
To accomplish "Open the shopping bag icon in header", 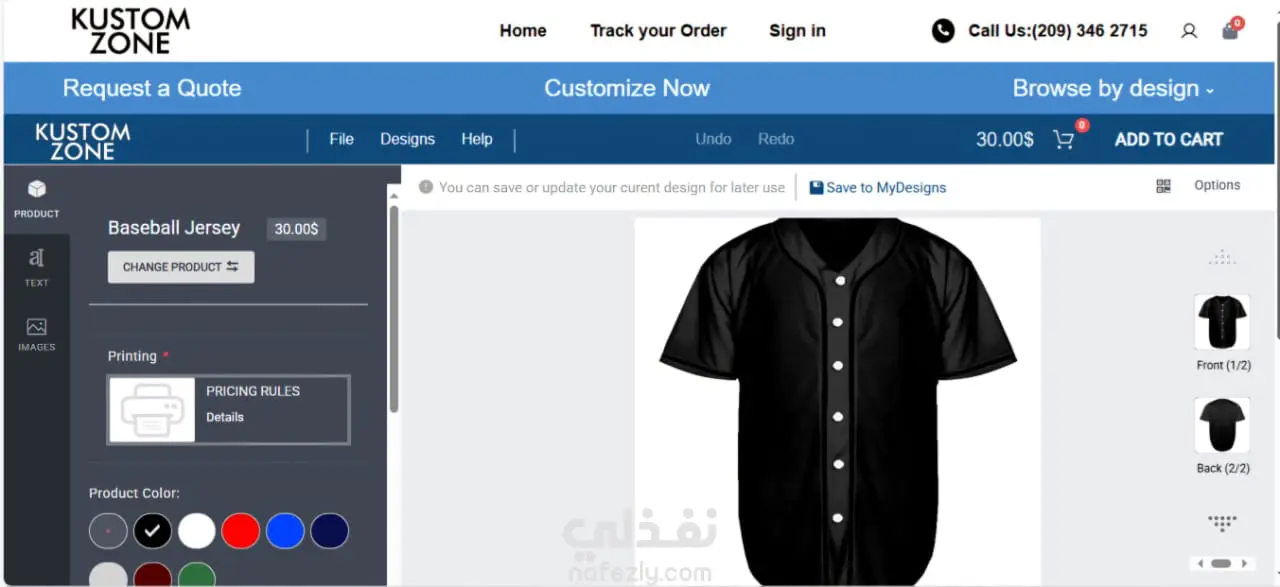I will coord(1230,31).
